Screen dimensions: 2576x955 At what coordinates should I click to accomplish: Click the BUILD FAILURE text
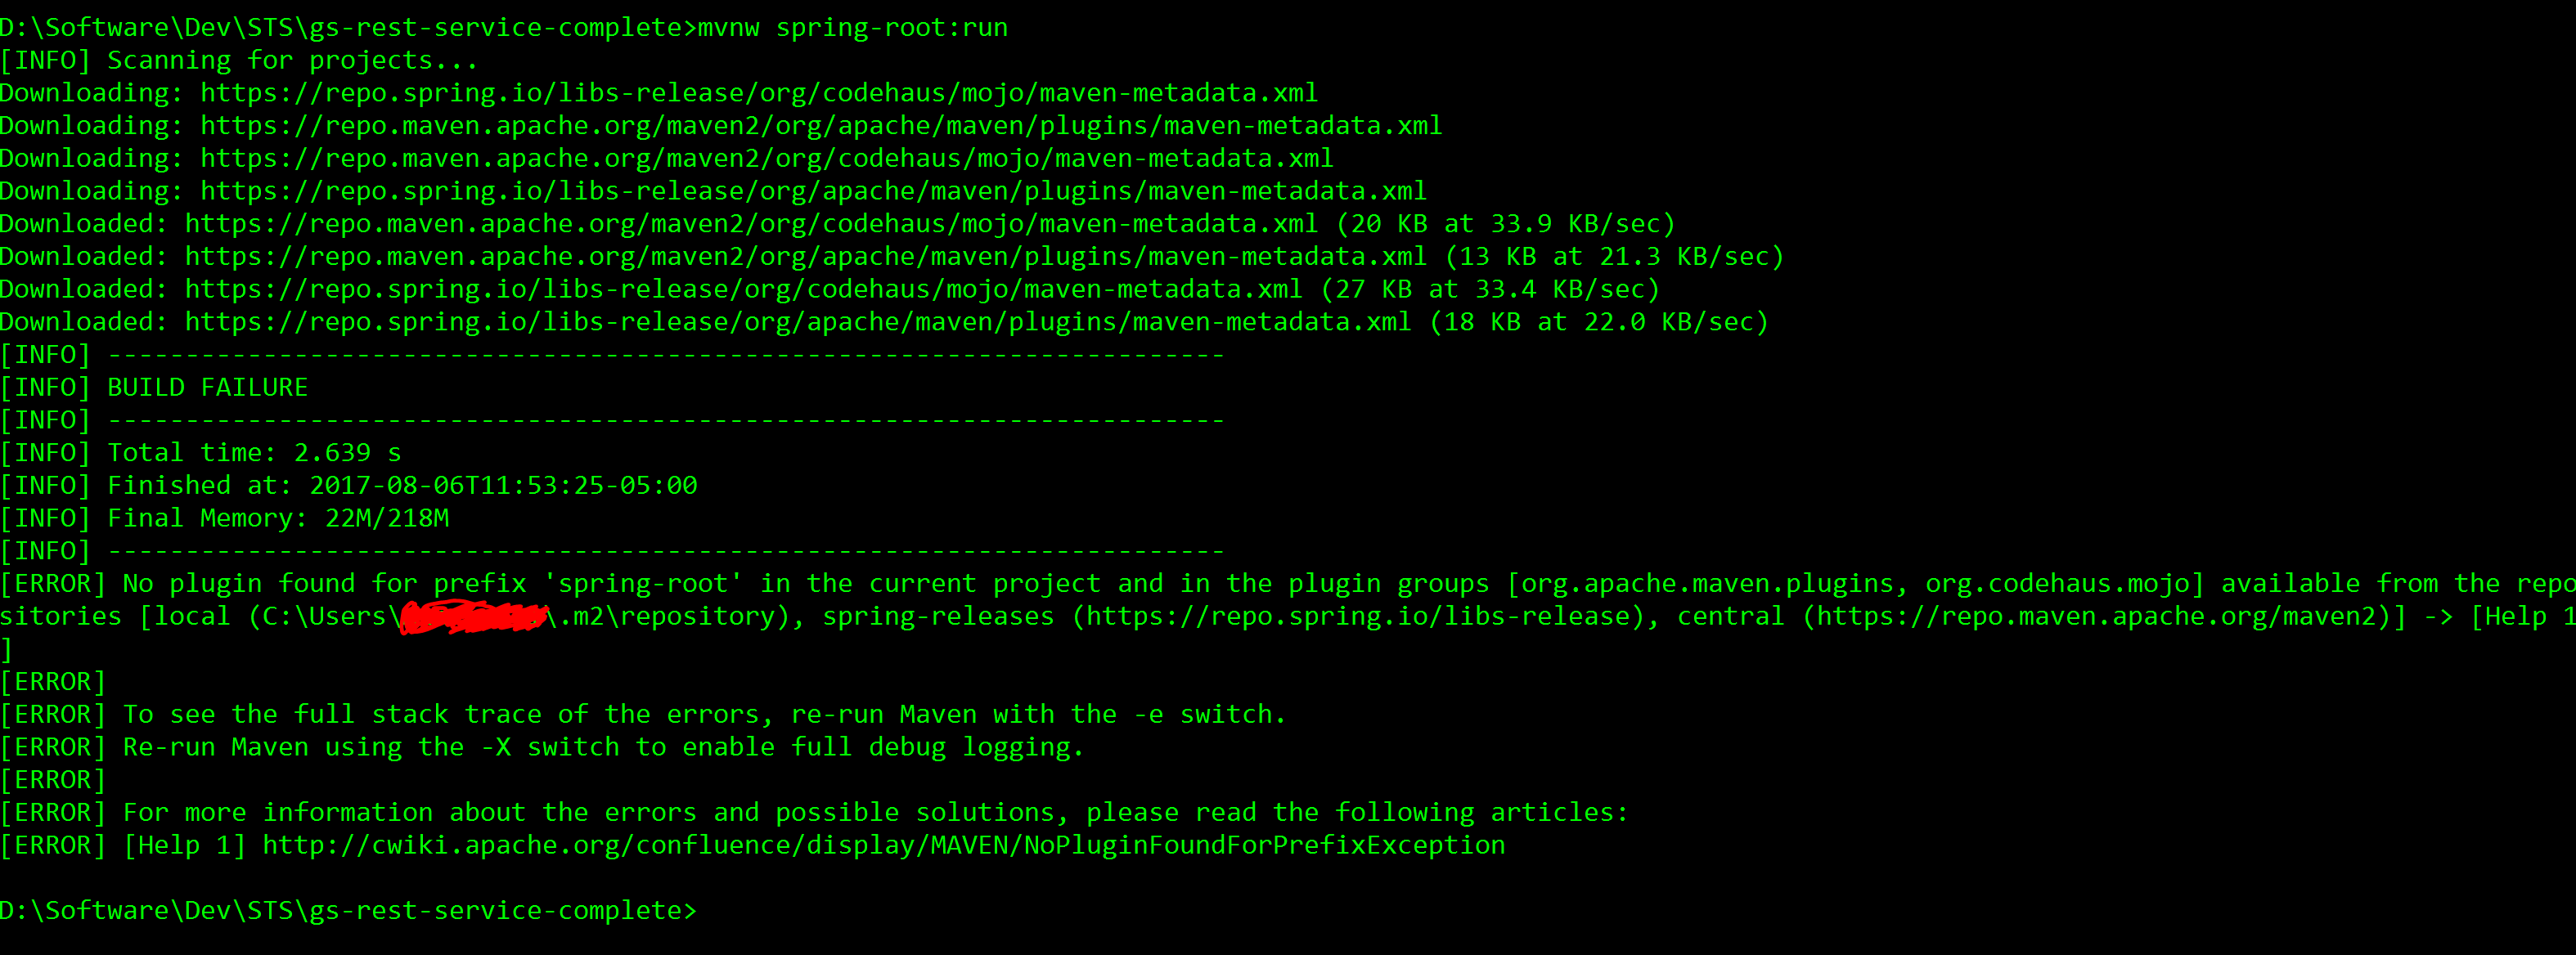point(208,388)
